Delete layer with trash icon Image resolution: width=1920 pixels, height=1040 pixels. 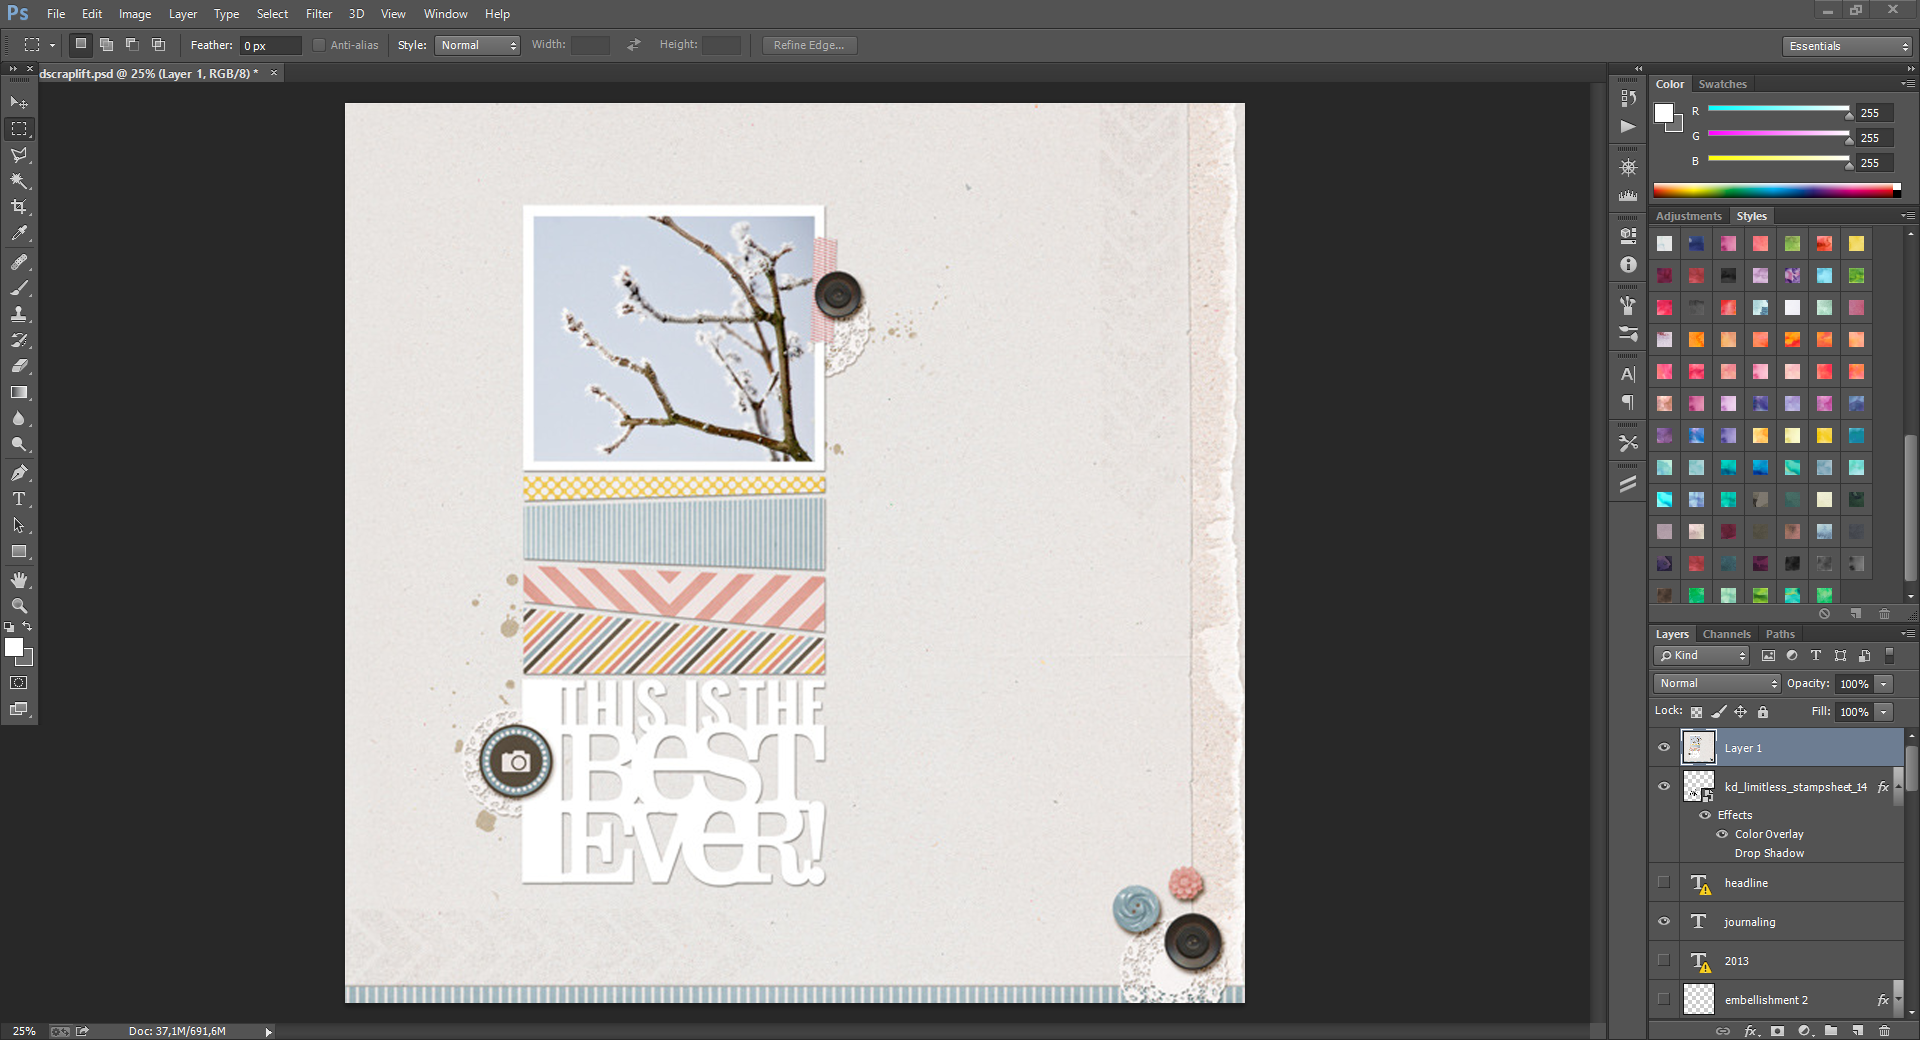(x=1884, y=1031)
